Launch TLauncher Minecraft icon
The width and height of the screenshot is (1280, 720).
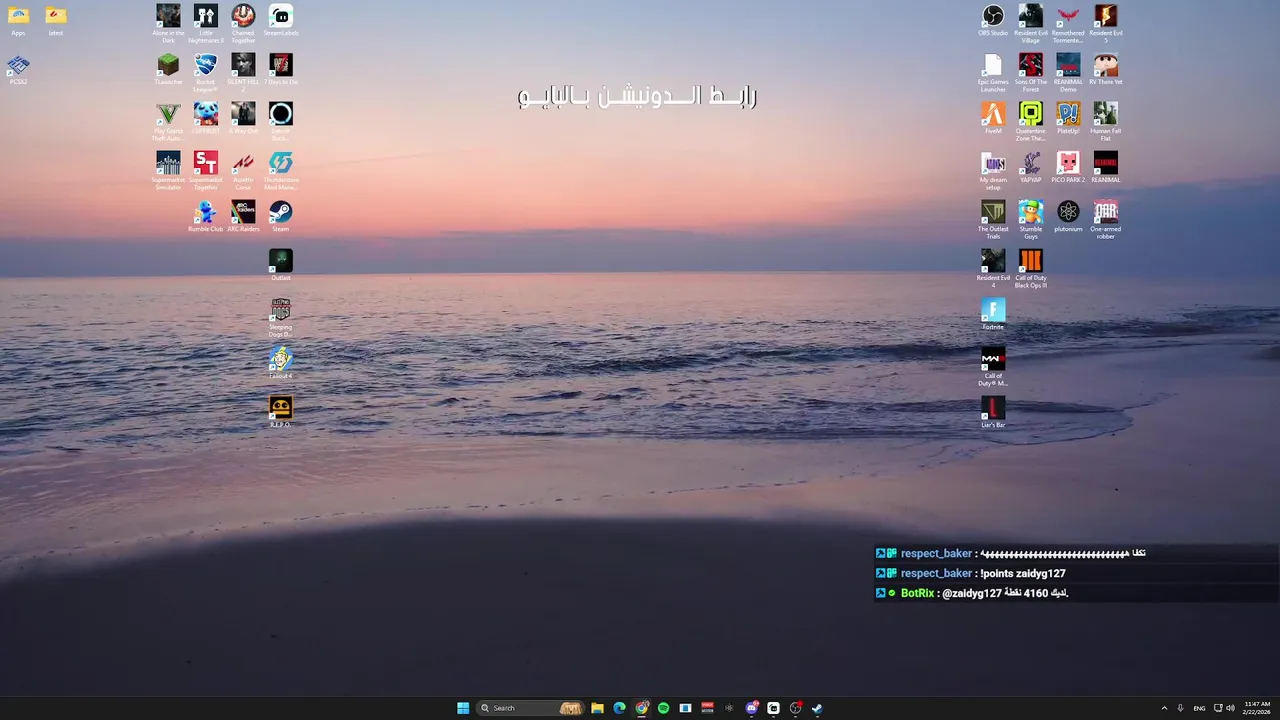coord(168,69)
